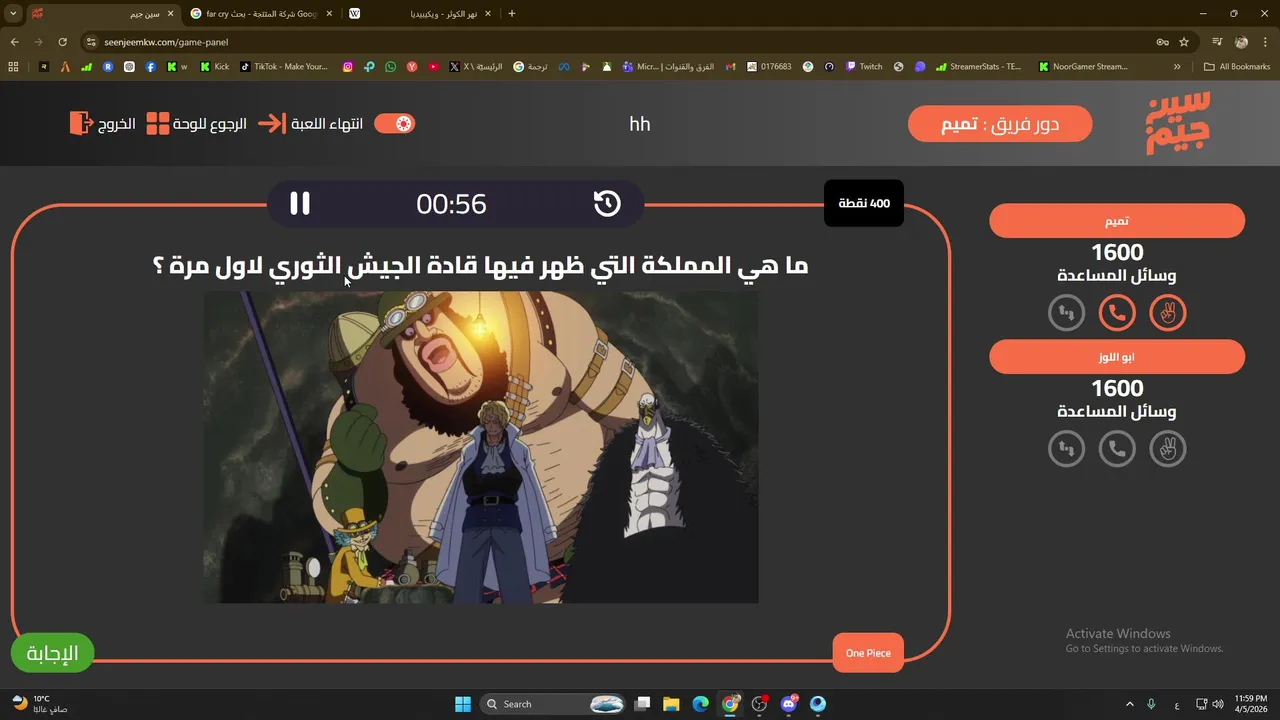
Task: Open the tab search dropdown arrow
Action: click(12, 14)
